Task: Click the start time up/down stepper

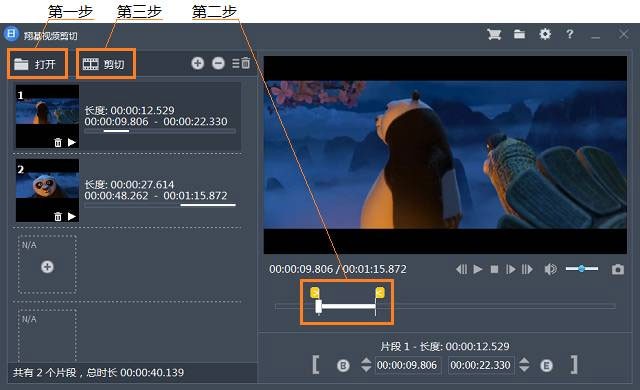Action: [366, 365]
